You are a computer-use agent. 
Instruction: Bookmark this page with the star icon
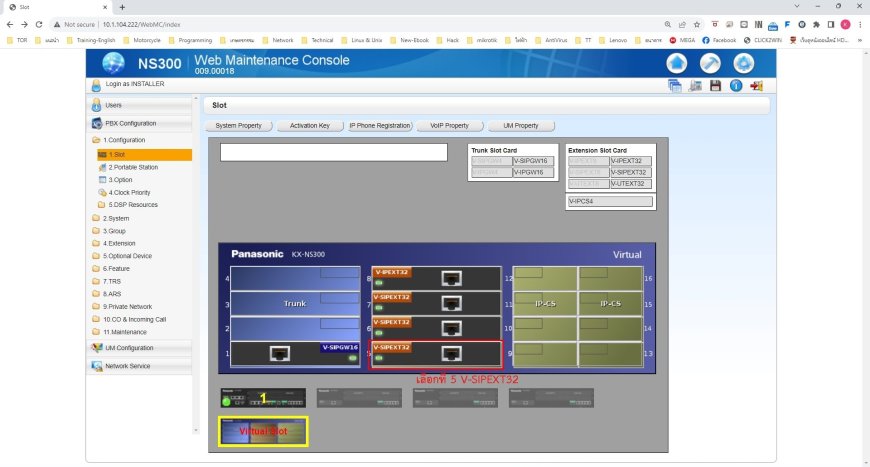[x=697, y=24]
